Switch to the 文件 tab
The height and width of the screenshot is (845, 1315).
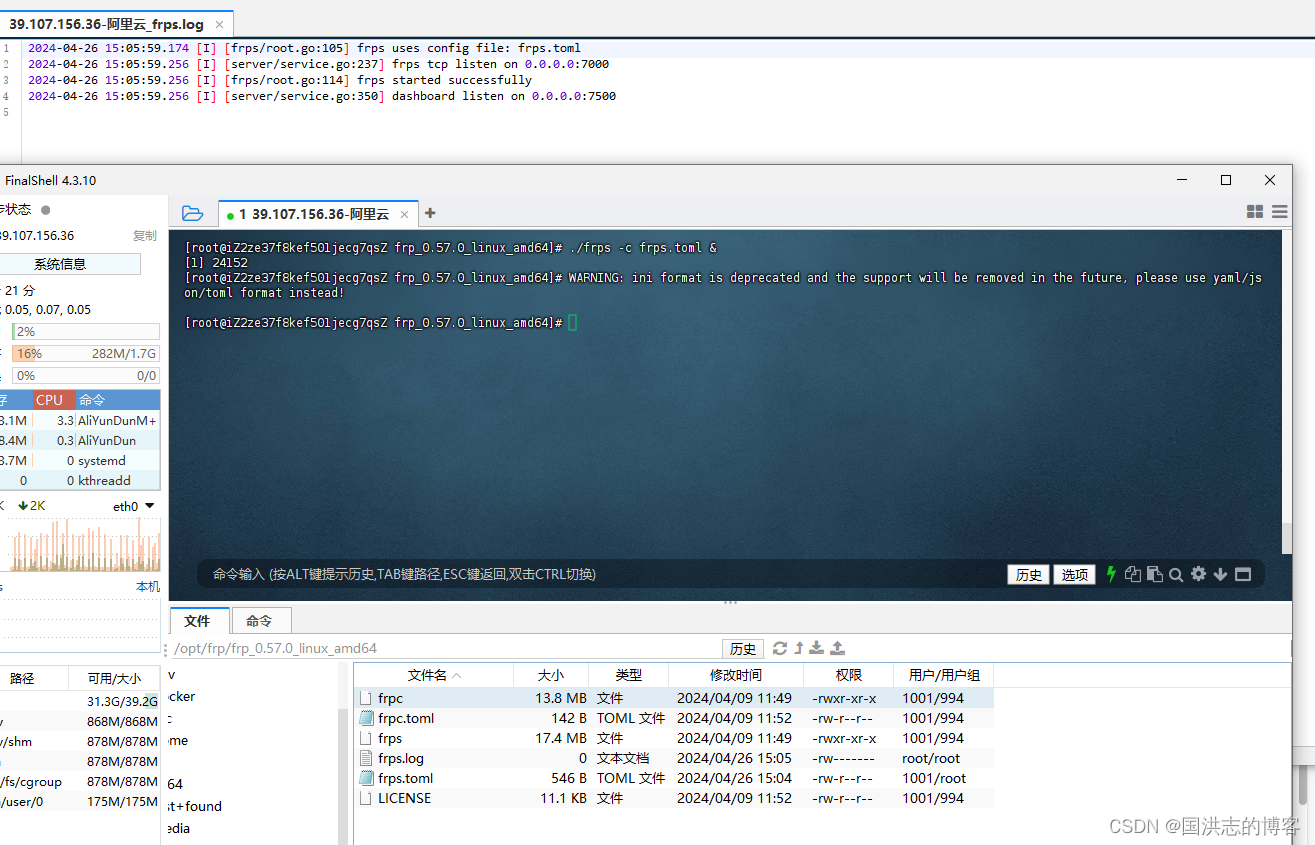(198, 620)
